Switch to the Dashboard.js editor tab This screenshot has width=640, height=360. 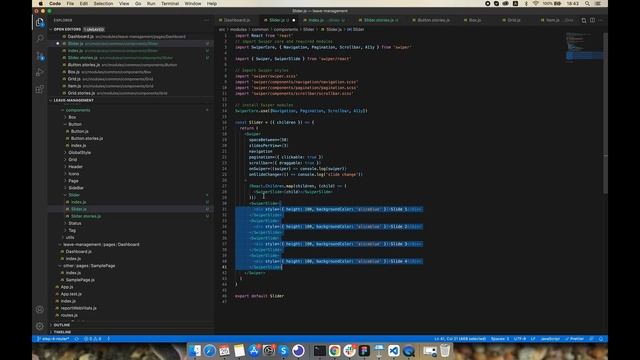pos(237,20)
